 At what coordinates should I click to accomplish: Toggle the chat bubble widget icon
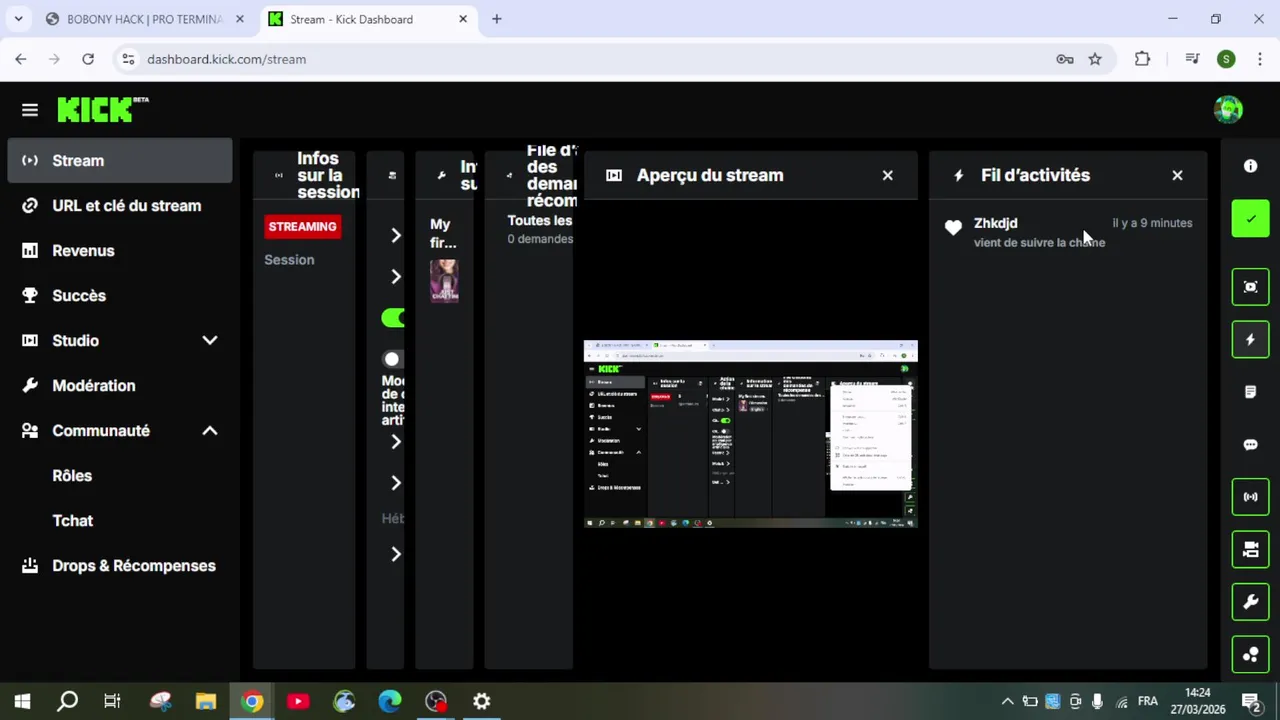click(x=1250, y=445)
